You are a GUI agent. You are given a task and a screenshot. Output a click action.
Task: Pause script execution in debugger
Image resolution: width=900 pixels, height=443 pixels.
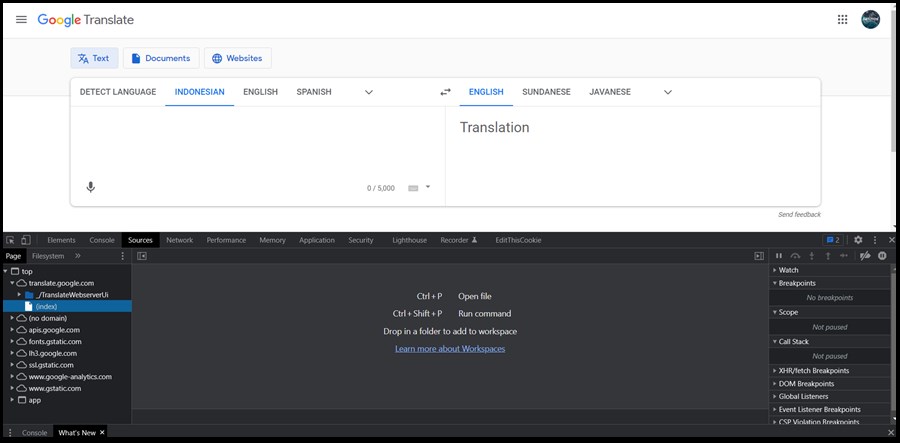pyautogui.click(x=779, y=256)
